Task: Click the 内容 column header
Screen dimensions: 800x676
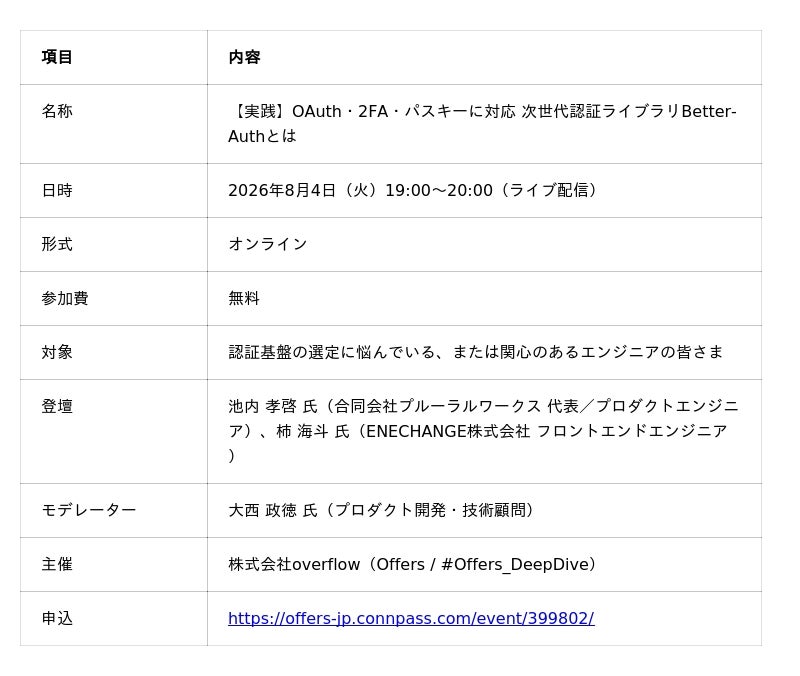Action: tap(244, 57)
